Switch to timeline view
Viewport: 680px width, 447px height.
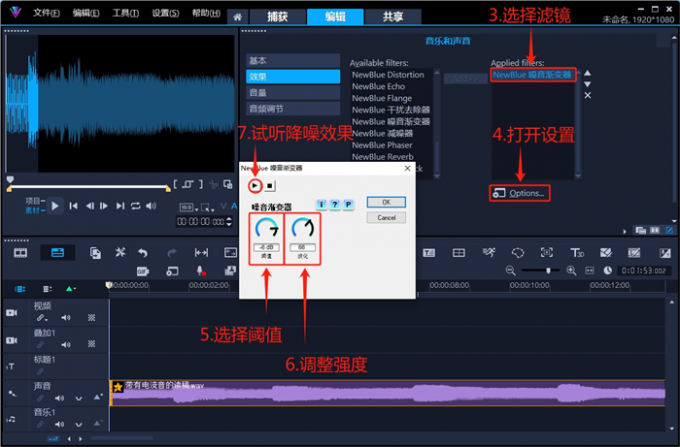[57, 253]
